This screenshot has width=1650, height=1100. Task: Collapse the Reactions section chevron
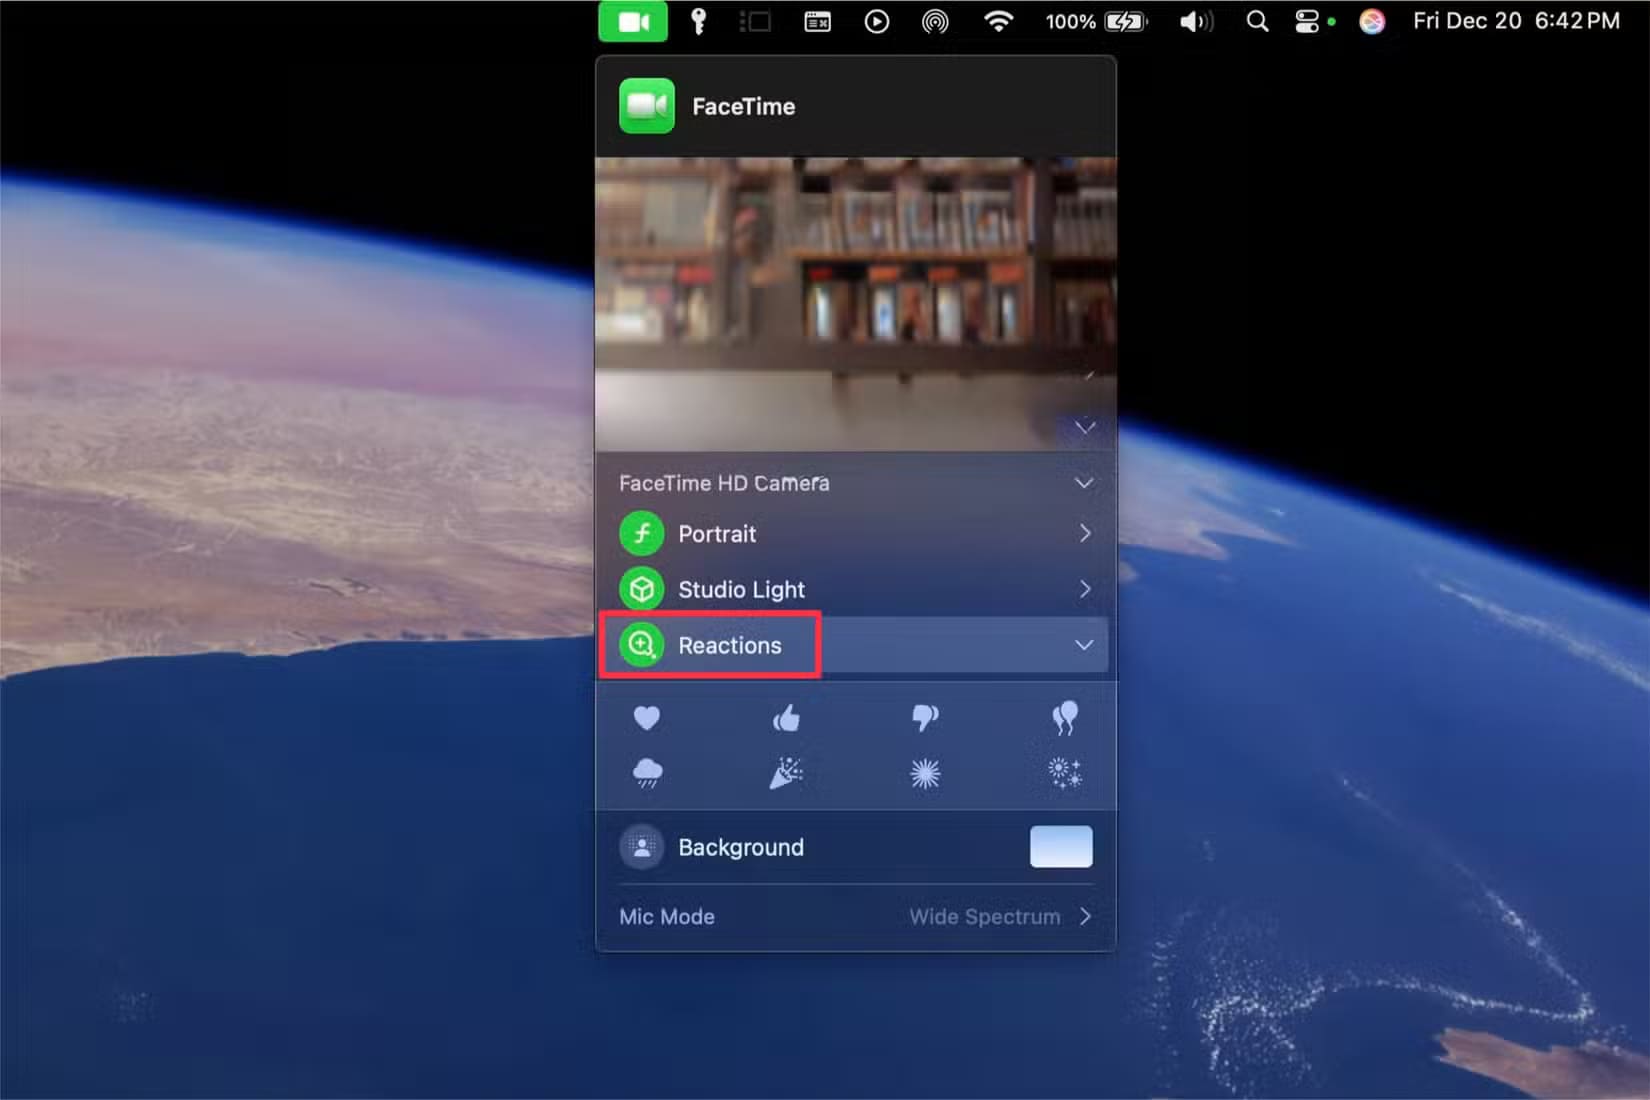pyautogui.click(x=1084, y=645)
